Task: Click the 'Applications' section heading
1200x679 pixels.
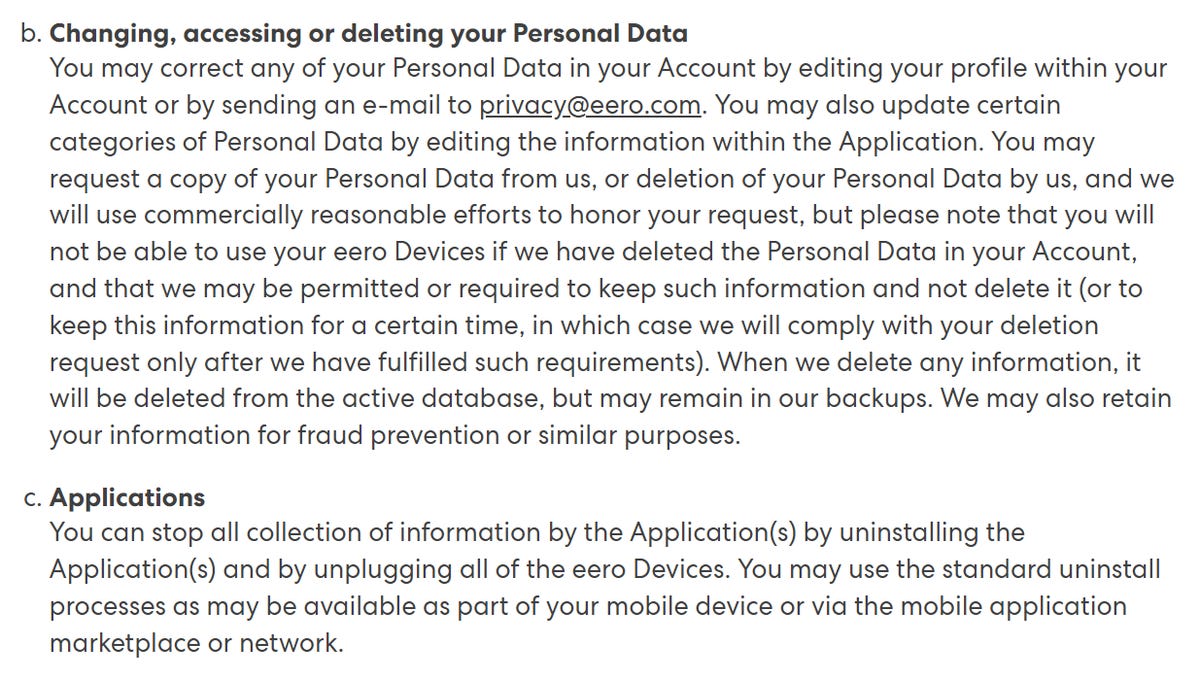Action: tap(127, 497)
